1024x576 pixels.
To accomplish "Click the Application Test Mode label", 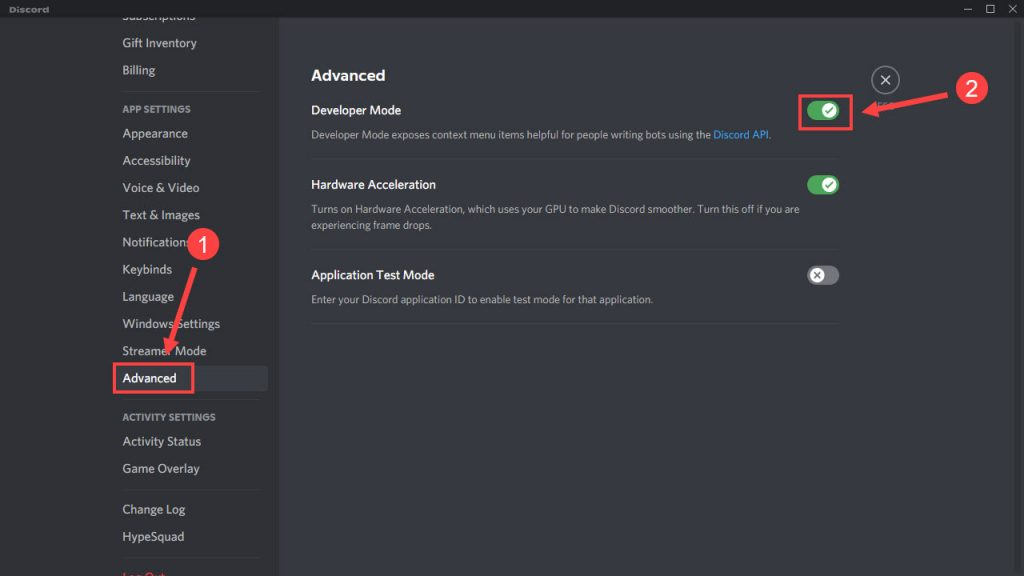I will [x=373, y=275].
